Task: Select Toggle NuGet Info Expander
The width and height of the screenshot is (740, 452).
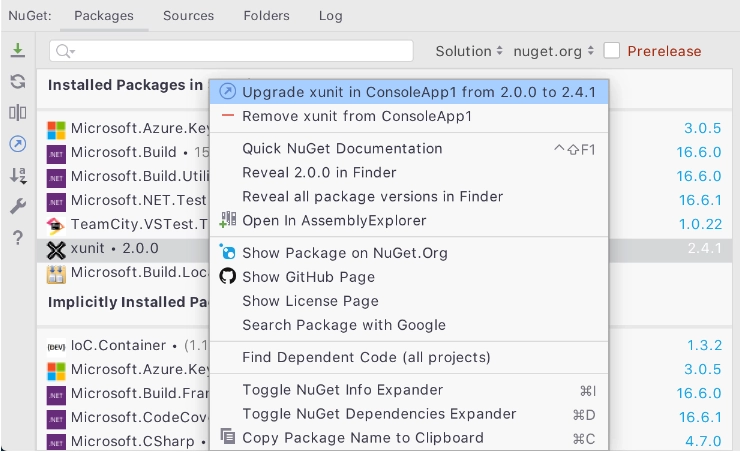Action: point(409,390)
